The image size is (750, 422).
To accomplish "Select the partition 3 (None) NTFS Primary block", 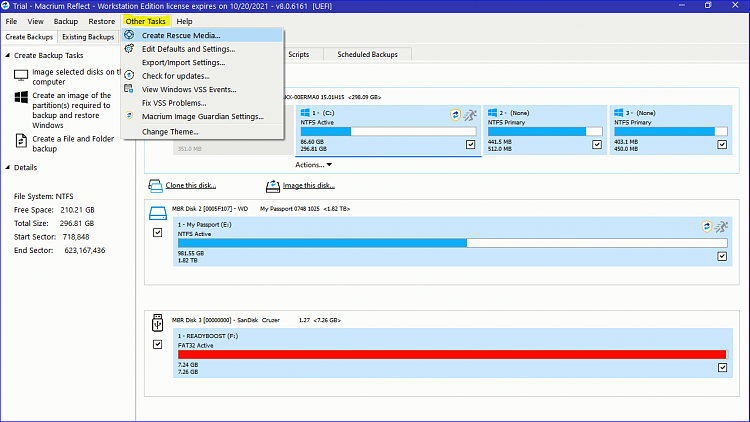I will [671, 130].
